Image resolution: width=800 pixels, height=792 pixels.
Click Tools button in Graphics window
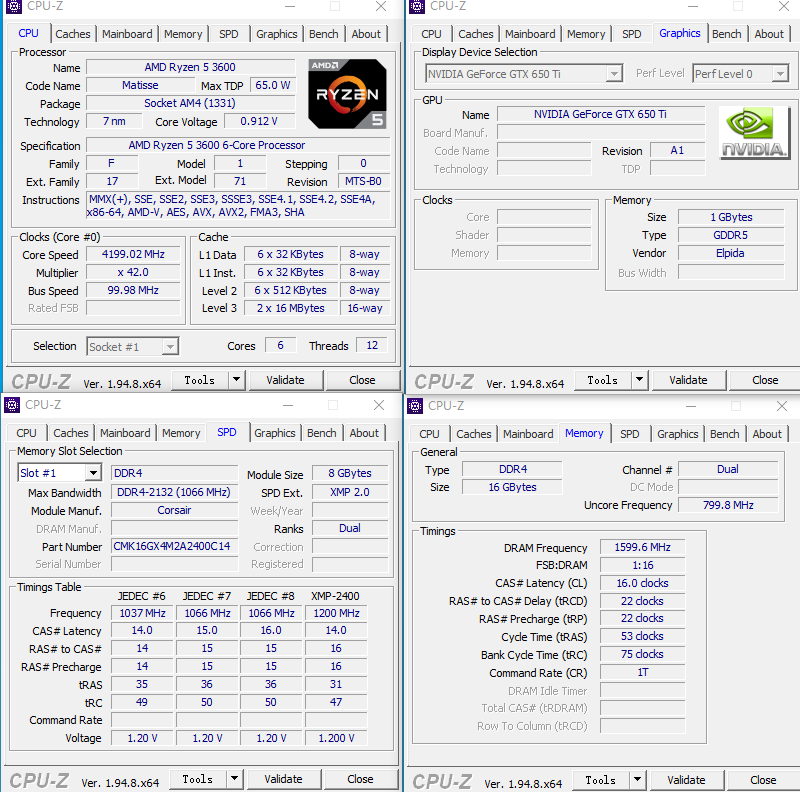click(603, 380)
